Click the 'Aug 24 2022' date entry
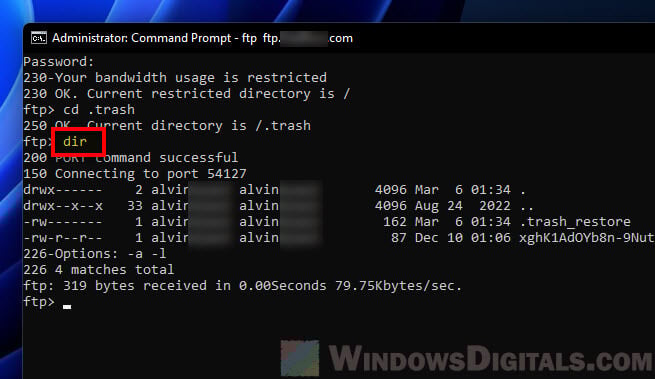Viewport: 655px width, 379px height. 462,206
